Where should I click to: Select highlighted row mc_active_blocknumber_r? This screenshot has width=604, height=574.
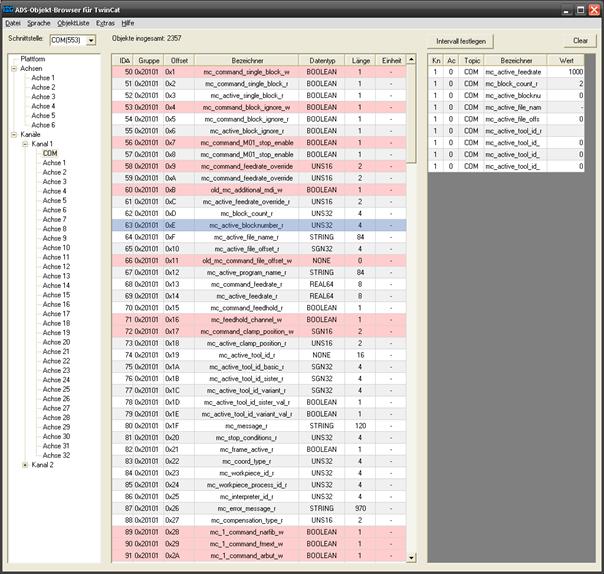(259, 225)
